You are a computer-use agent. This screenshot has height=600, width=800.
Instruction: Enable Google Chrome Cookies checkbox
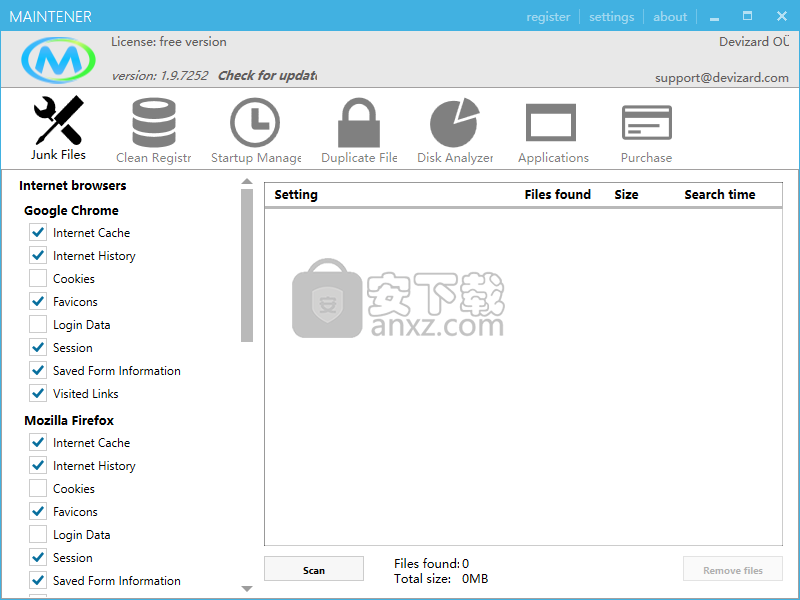38,278
